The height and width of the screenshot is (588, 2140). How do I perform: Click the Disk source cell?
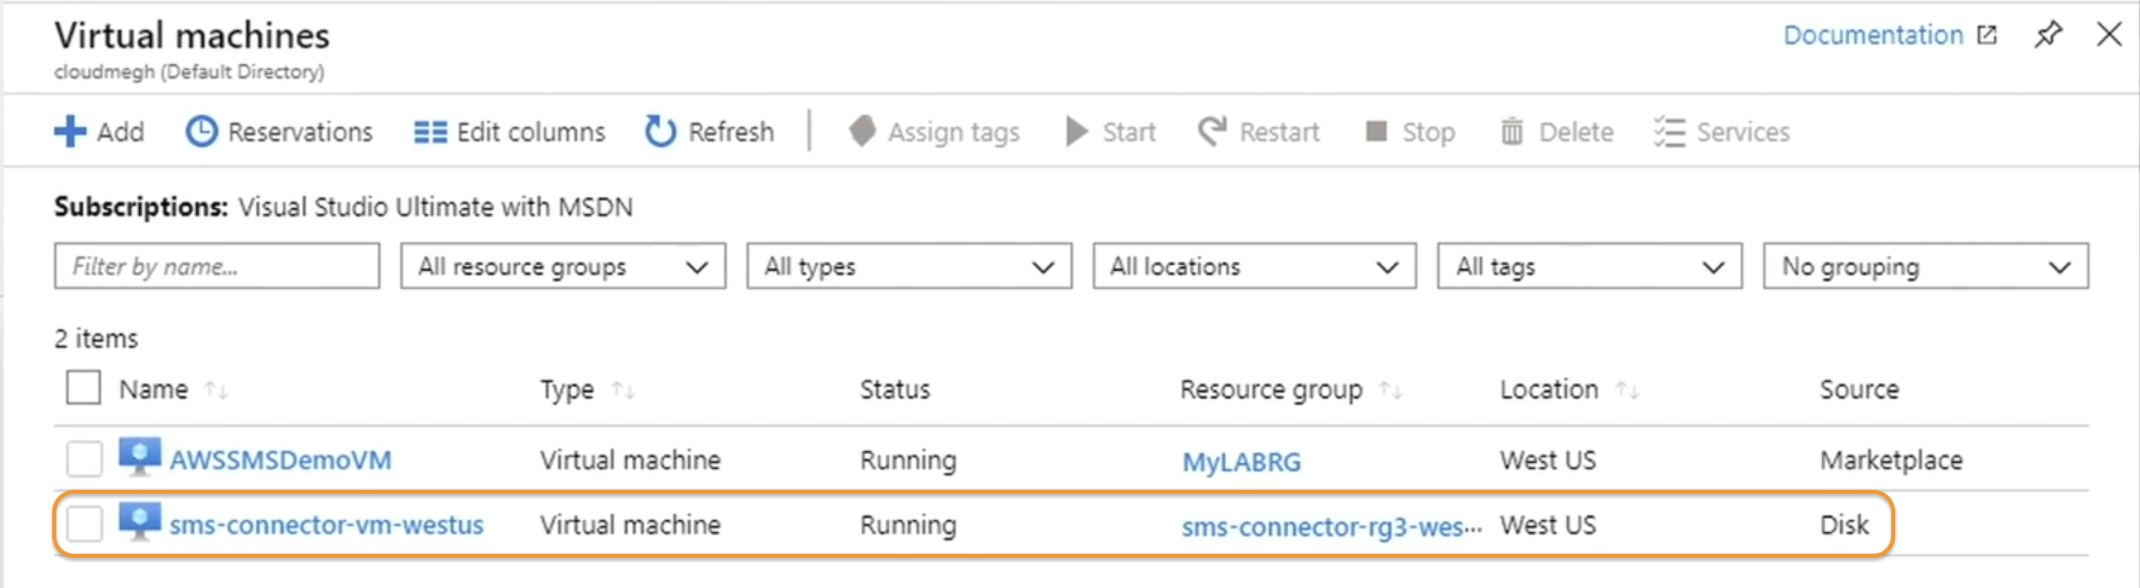coord(1844,525)
